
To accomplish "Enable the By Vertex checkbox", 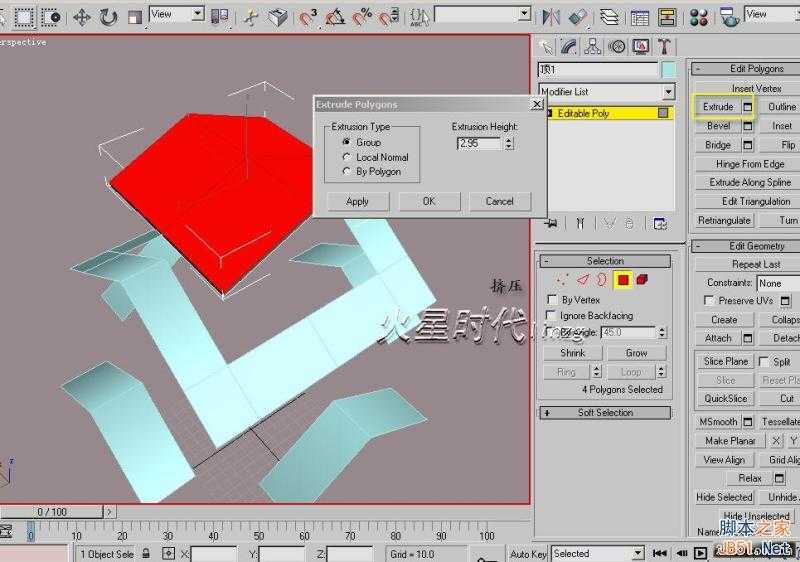I will (552, 299).
